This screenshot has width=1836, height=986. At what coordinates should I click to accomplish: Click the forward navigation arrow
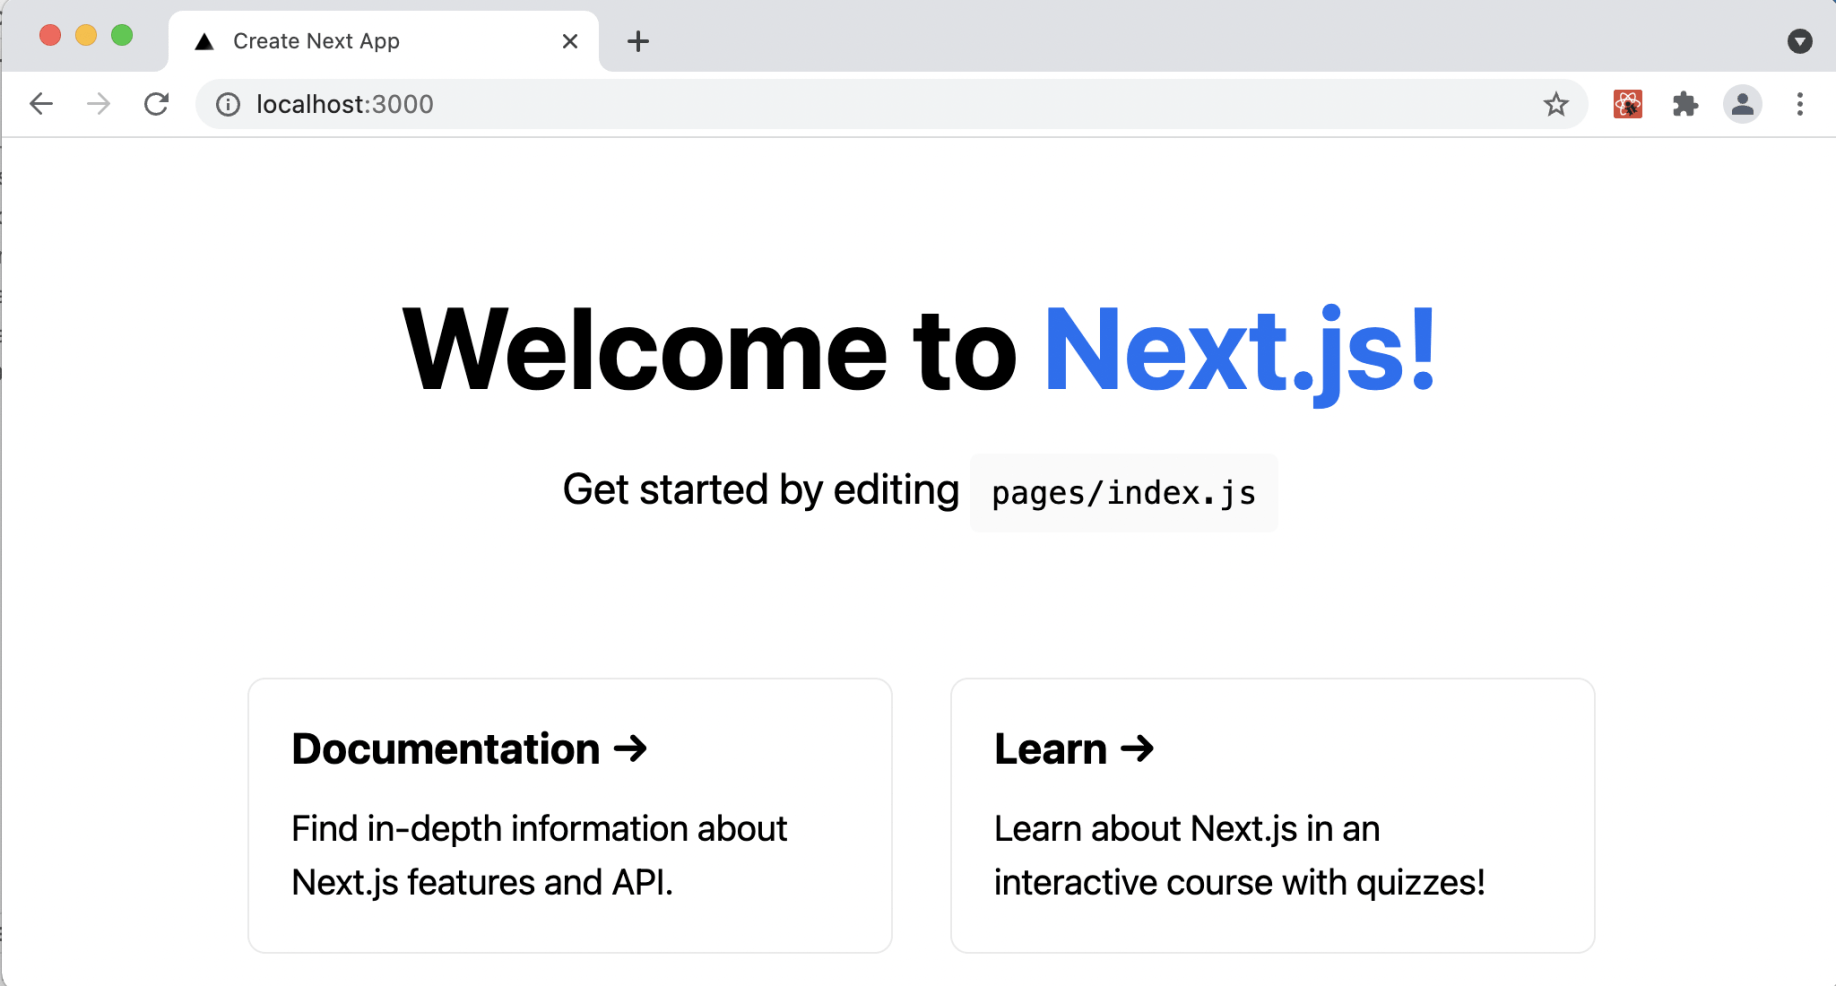point(98,104)
